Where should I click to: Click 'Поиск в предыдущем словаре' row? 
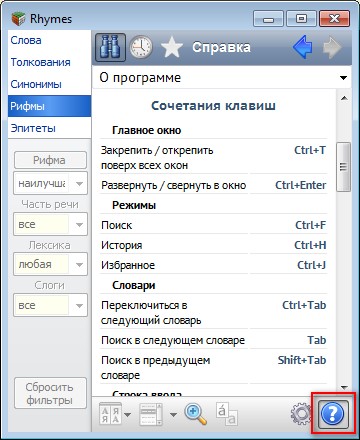click(155, 368)
